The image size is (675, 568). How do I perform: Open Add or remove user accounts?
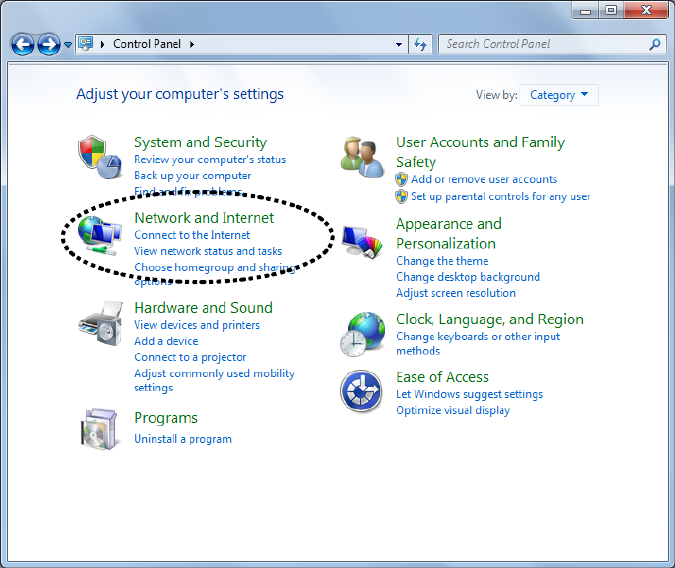click(x=484, y=179)
